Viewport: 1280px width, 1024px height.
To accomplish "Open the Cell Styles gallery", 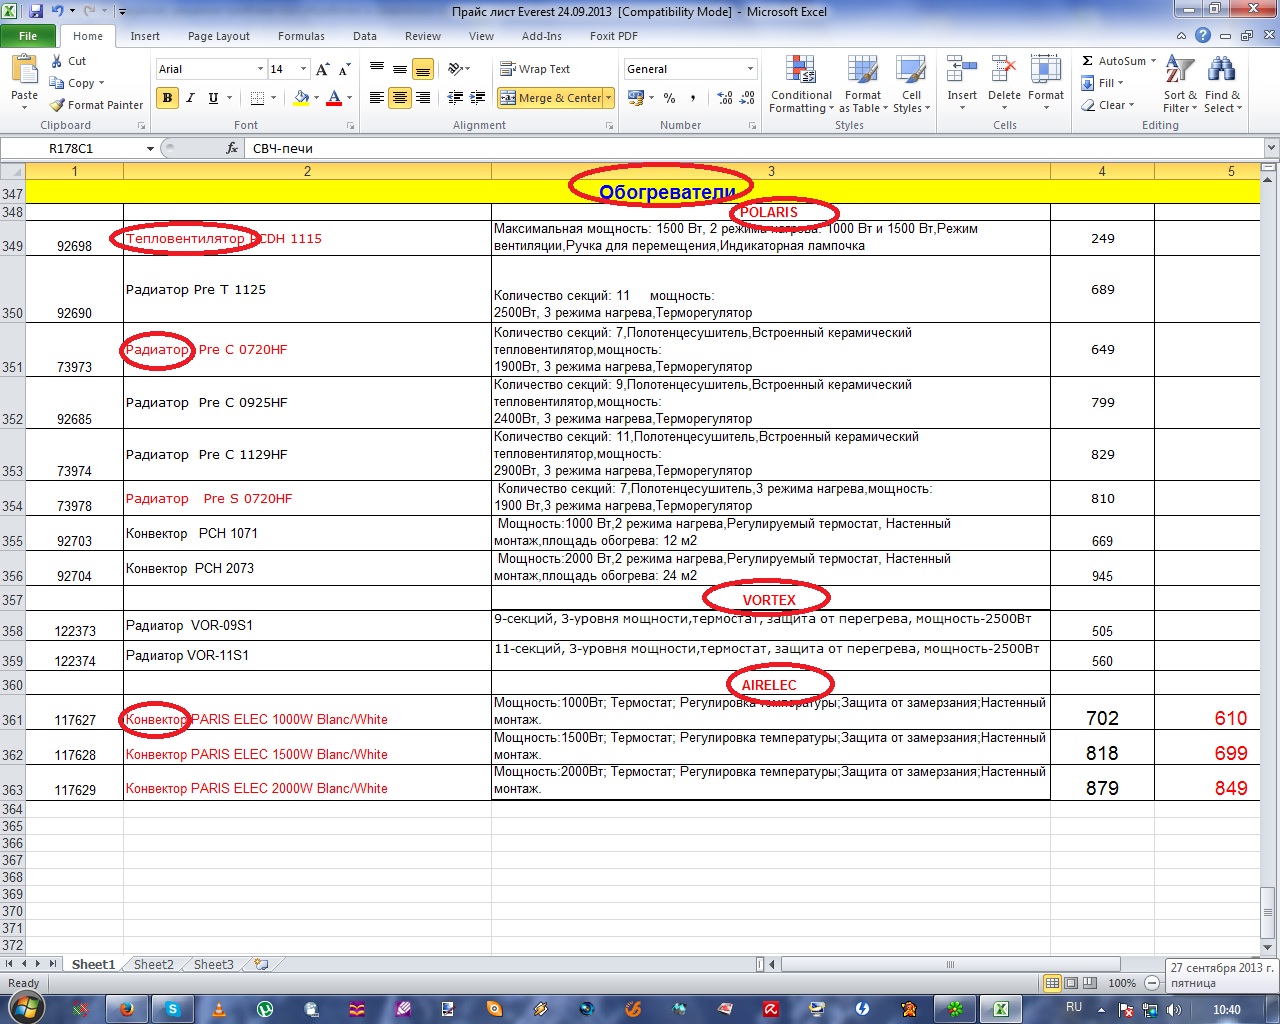I will pyautogui.click(x=911, y=85).
